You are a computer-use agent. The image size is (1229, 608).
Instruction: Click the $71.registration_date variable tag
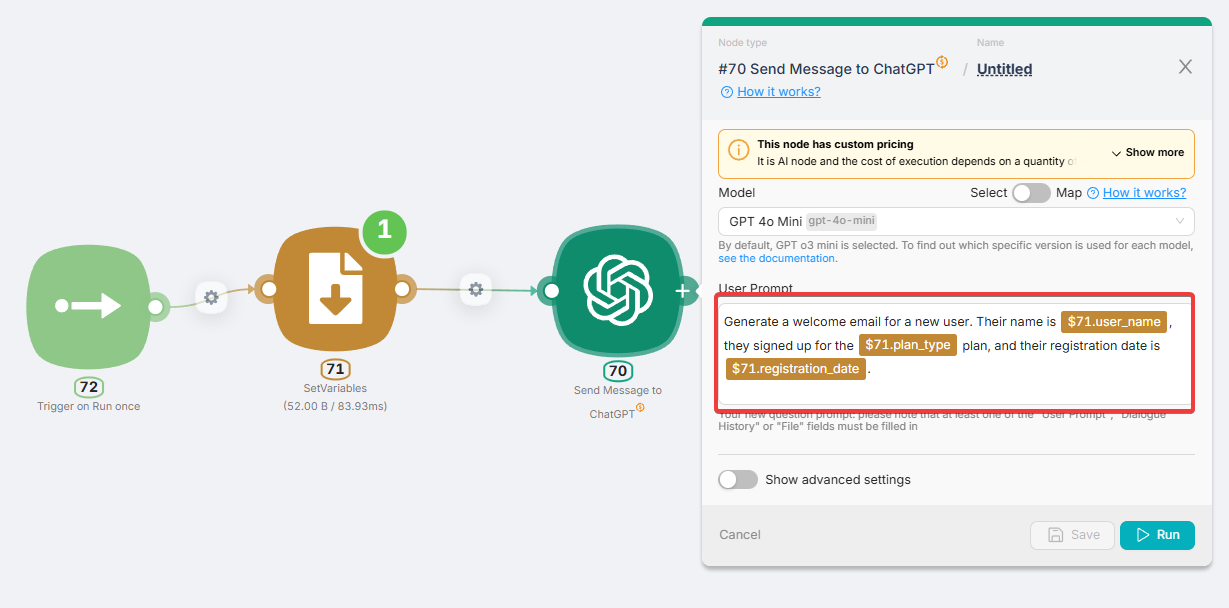(x=796, y=368)
